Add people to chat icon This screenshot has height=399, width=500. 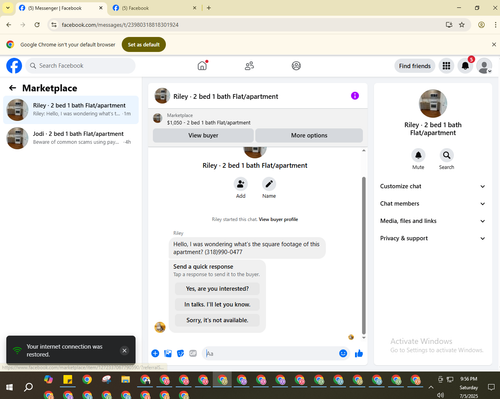(240, 184)
